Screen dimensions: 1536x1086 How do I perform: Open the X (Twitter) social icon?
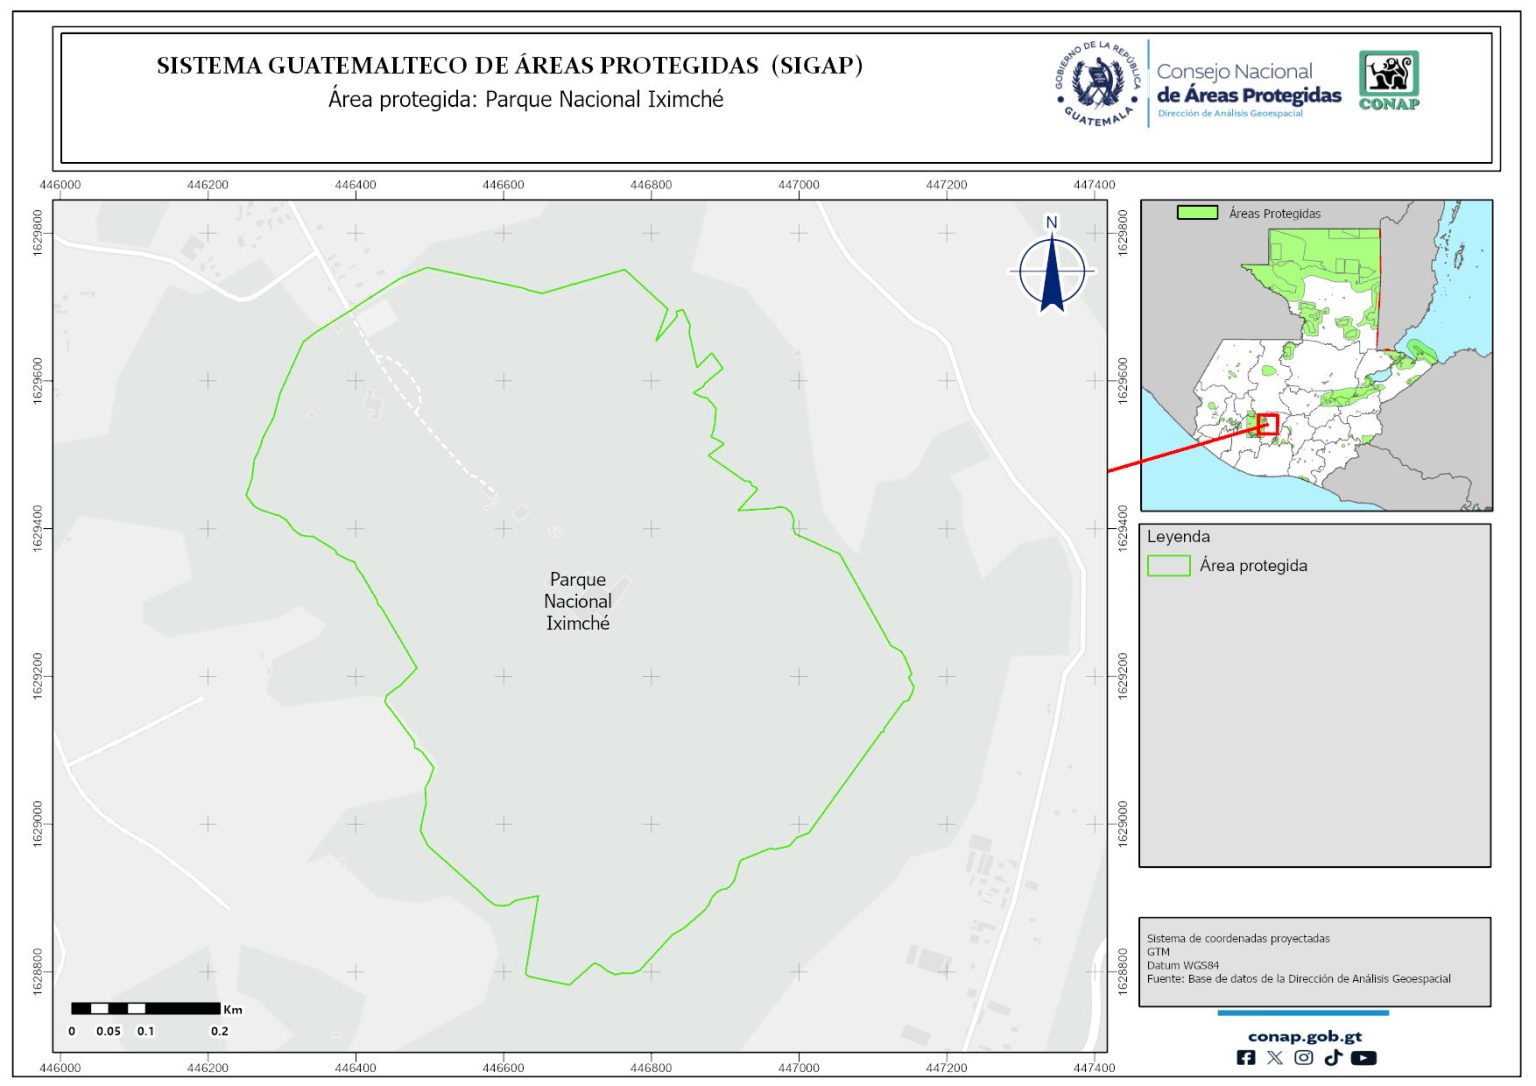click(1275, 1057)
